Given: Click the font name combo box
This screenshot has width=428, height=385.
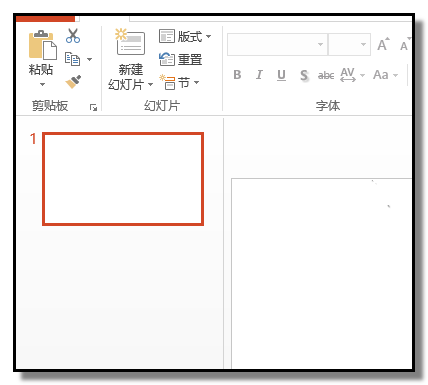Looking at the screenshot, I should click(x=277, y=44).
